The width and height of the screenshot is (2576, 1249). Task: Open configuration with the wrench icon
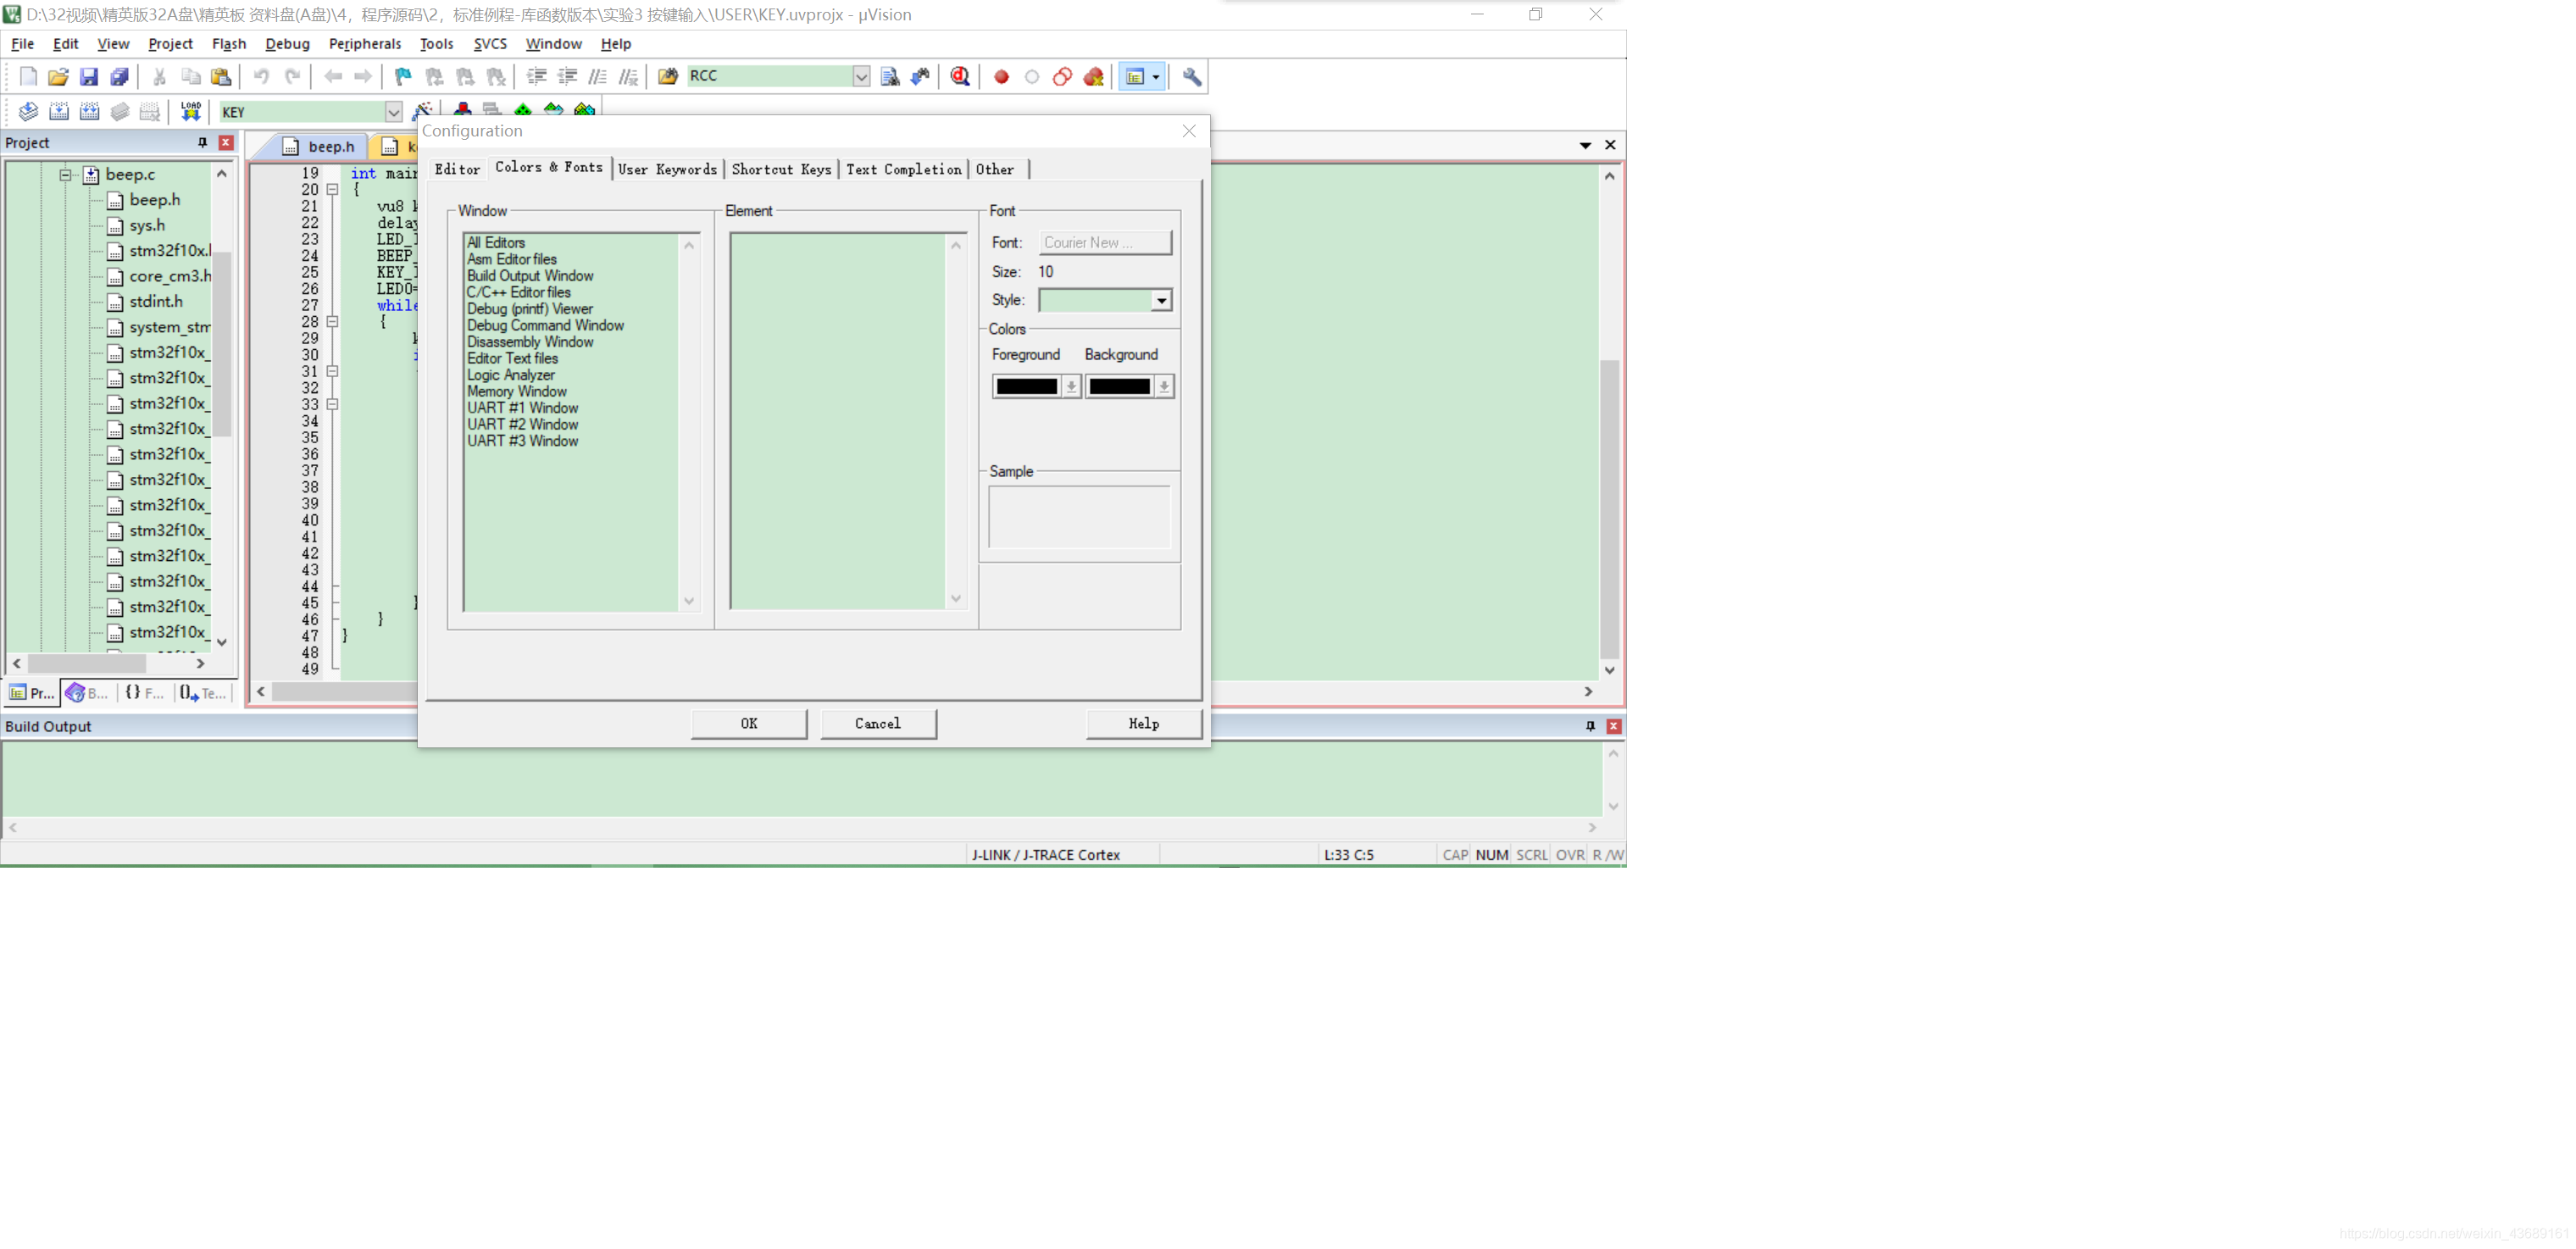[1192, 76]
